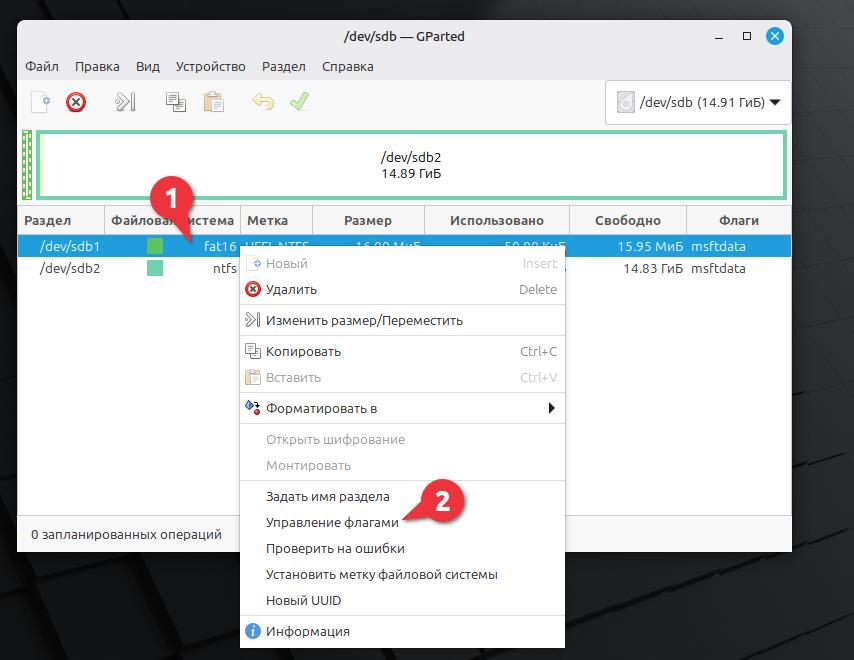Choose Установить метку файловой системы
Image resolution: width=854 pixels, height=660 pixels.
pyautogui.click(x=402, y=575)
